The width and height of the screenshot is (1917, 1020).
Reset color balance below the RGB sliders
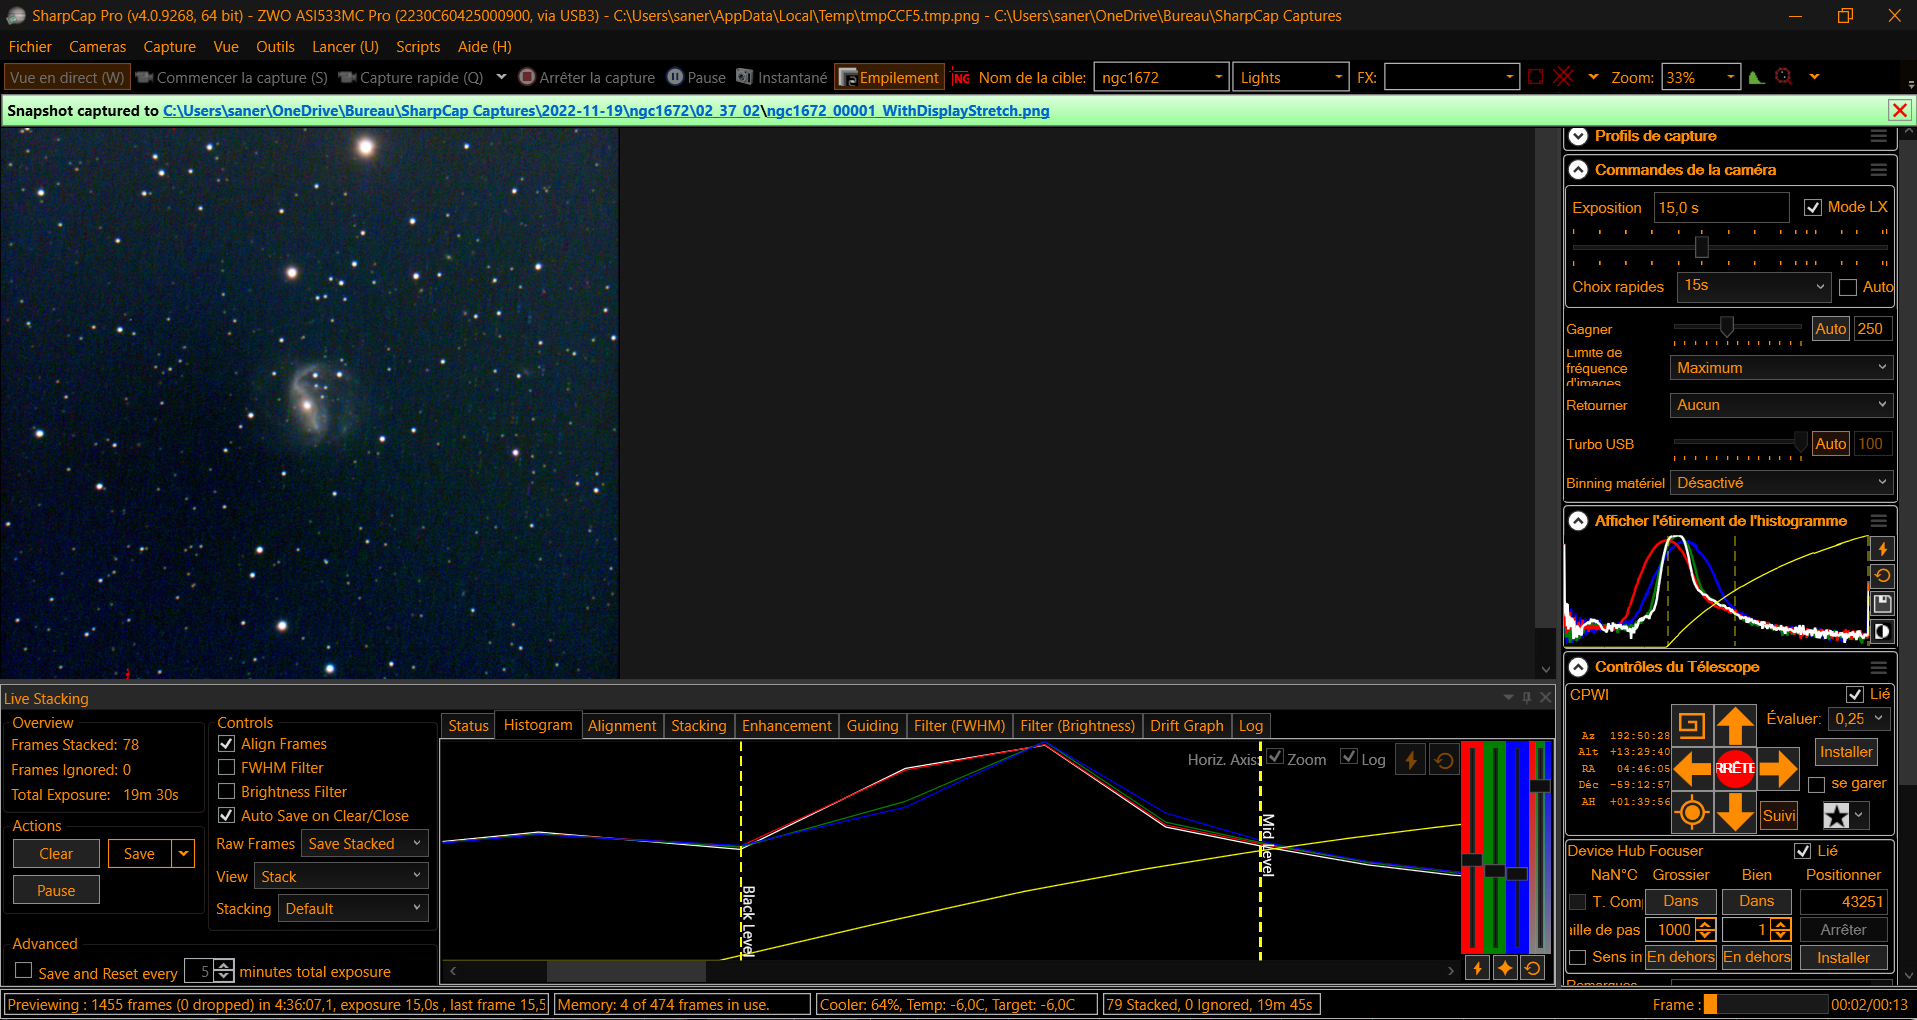click(x=1532, y=968)
